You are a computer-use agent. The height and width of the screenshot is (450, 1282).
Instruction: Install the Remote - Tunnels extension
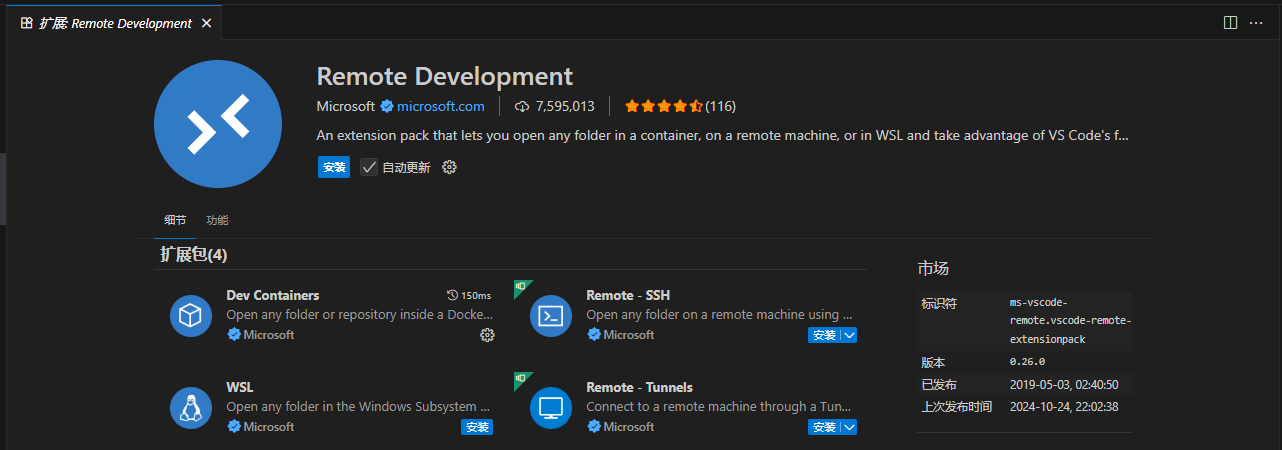point(824,427)
